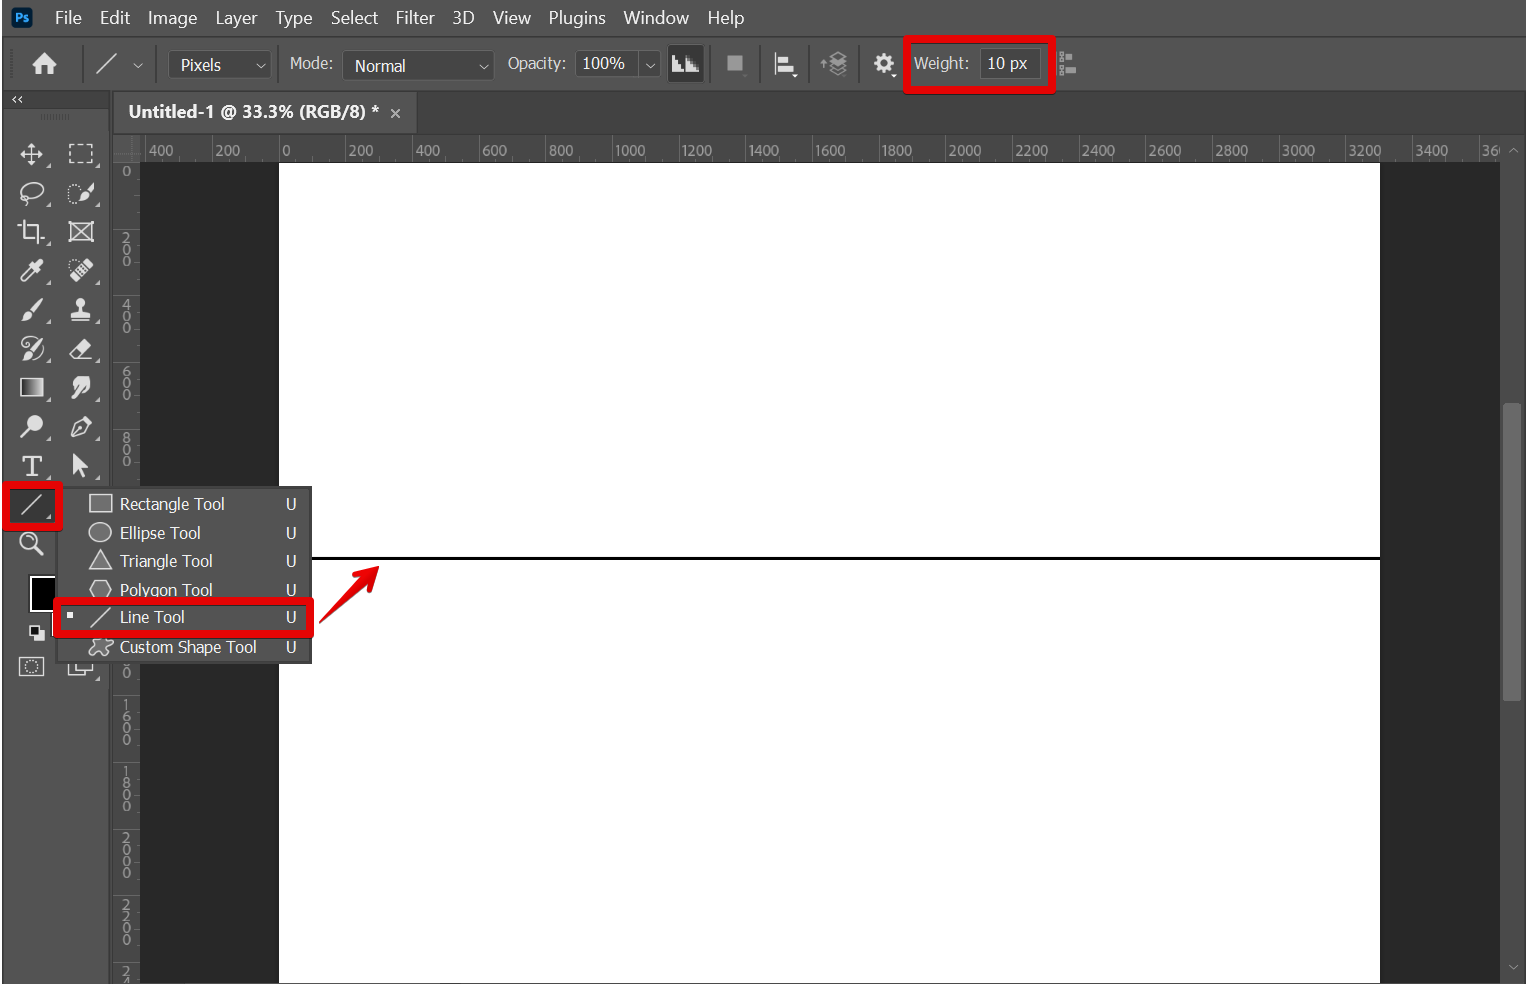Image resolution: width=1526 pixels, height=984 pixels.
Task: Select the Eraser tool
Action: [81, 349]
